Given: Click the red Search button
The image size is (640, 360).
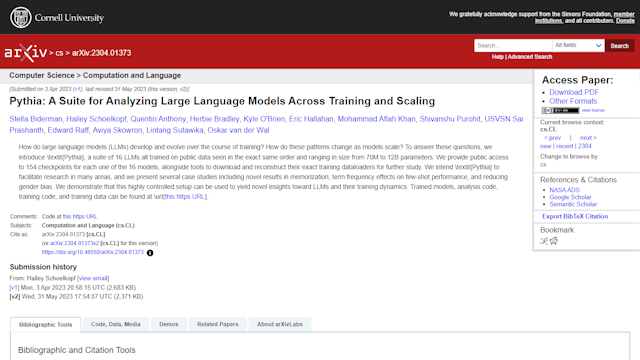Looking at the screenshot, I should [619, 46].
